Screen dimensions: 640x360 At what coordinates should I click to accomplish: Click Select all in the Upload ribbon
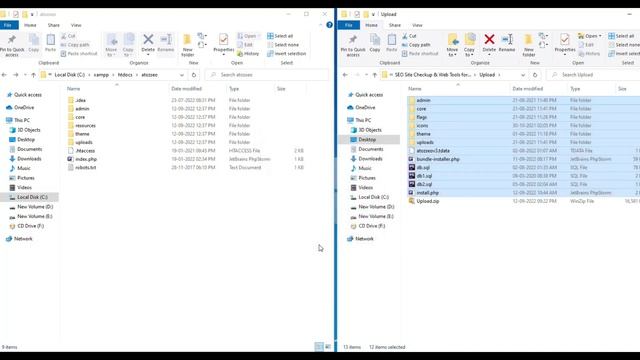coord(621,36)
